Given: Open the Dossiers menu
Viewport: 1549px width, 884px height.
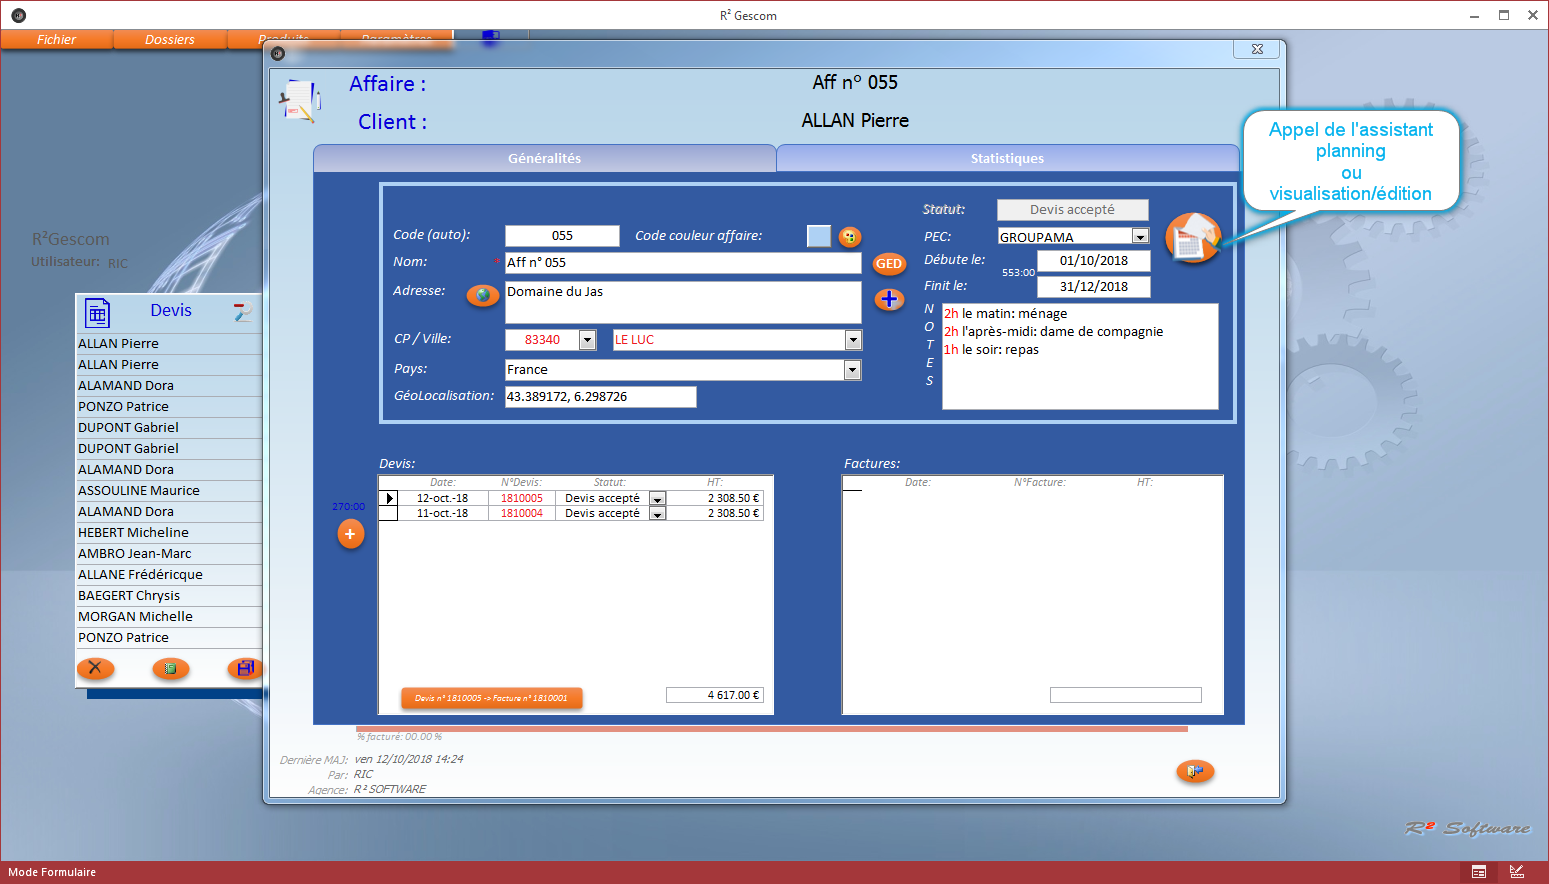Looking at the screenshot, I should [169, 39].
